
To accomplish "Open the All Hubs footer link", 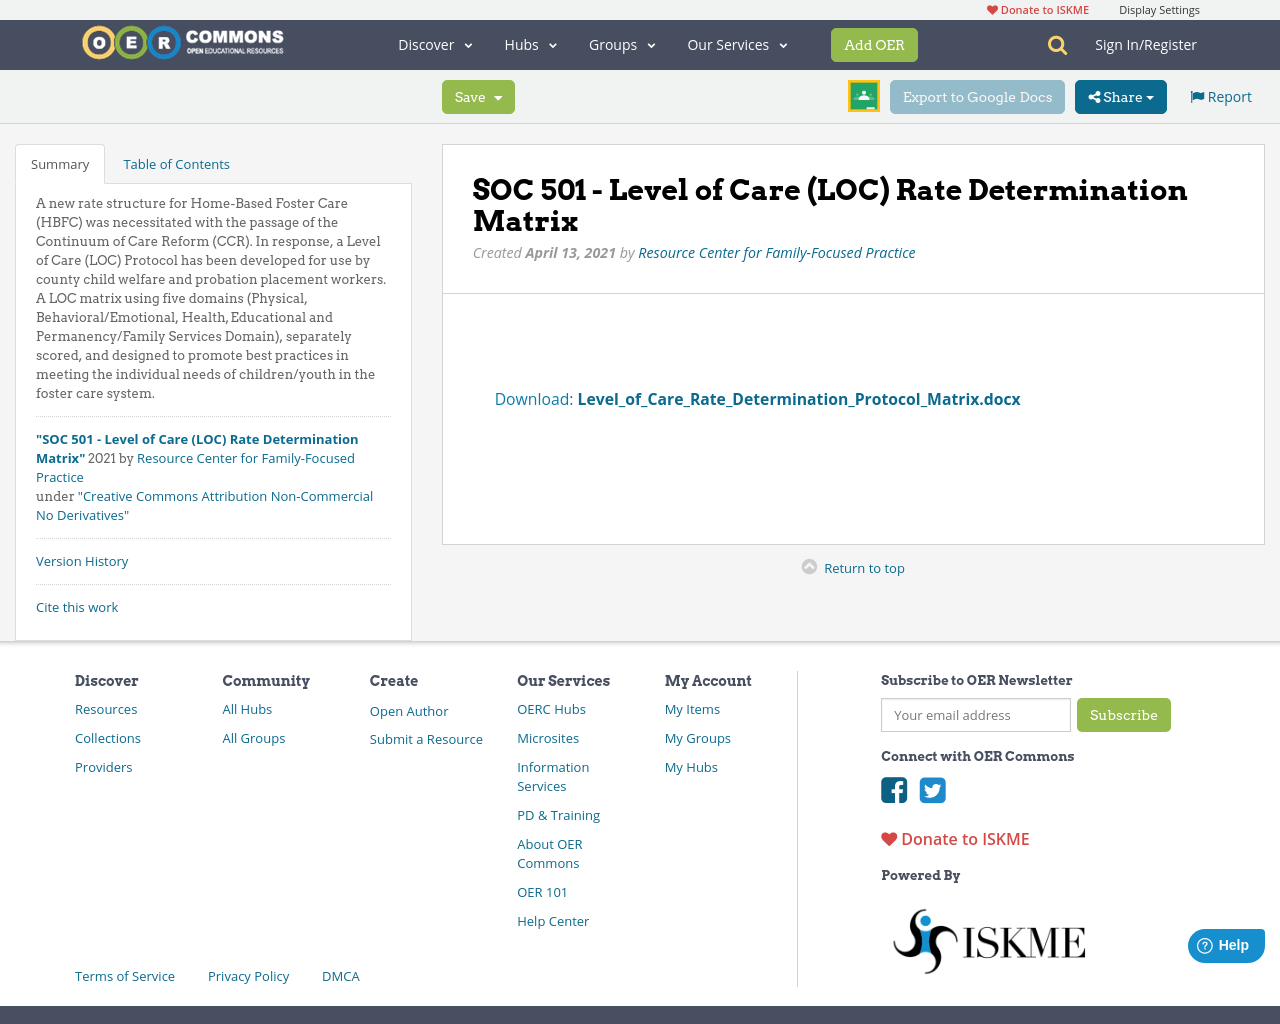I will 247,709.
